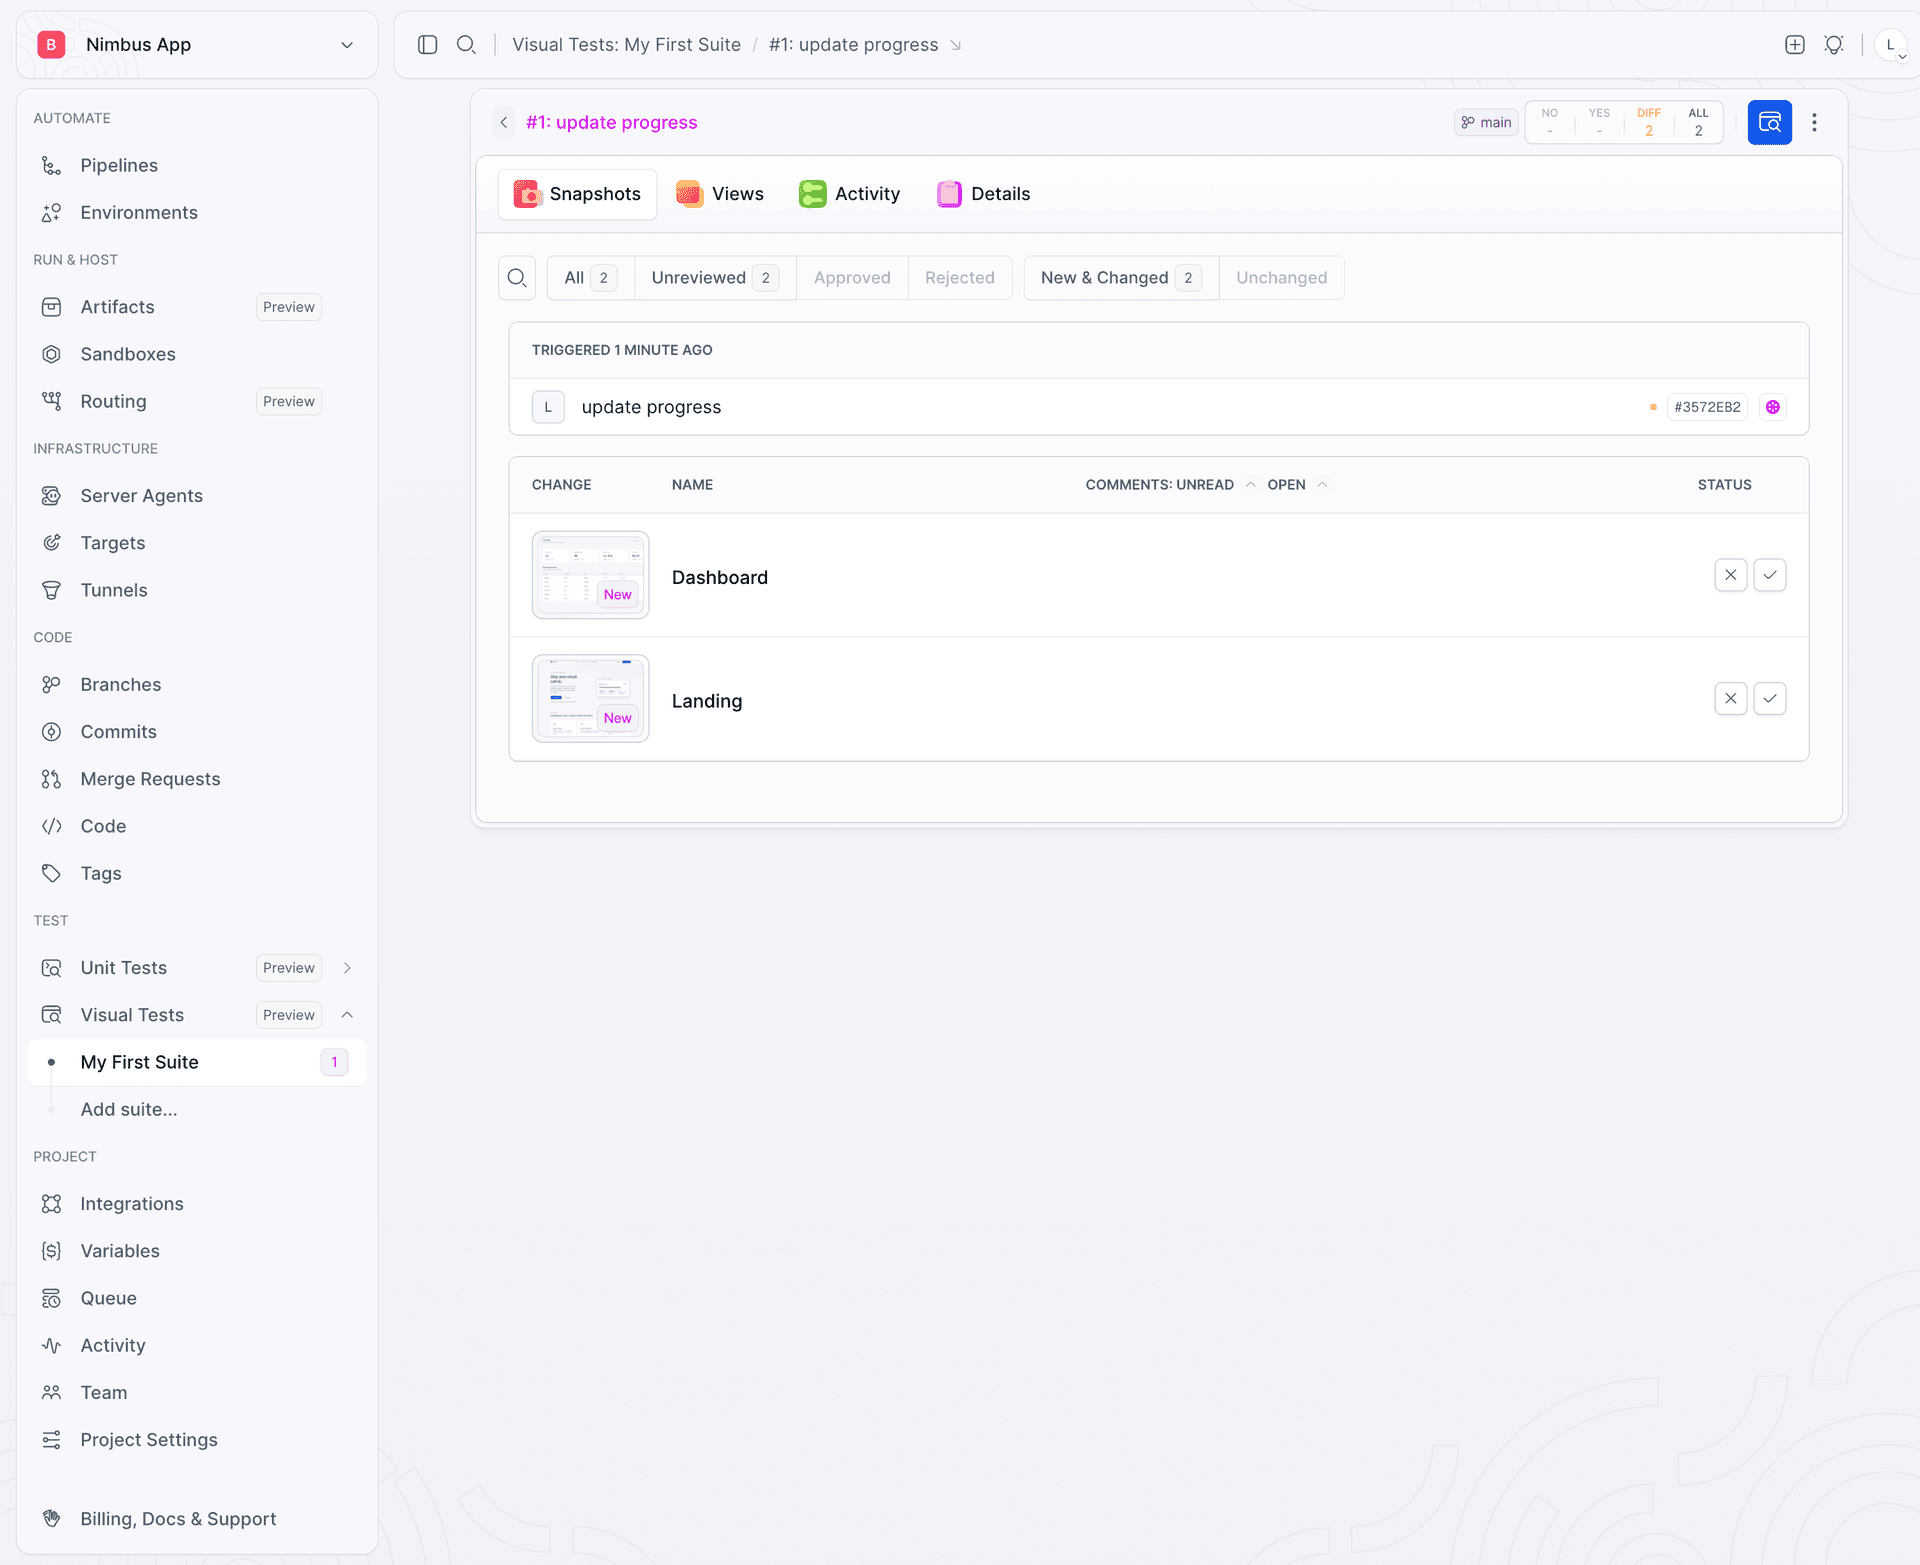Open the Tags sidebar item
This screenshot has height=1565, width=1920.
point(196,873)
